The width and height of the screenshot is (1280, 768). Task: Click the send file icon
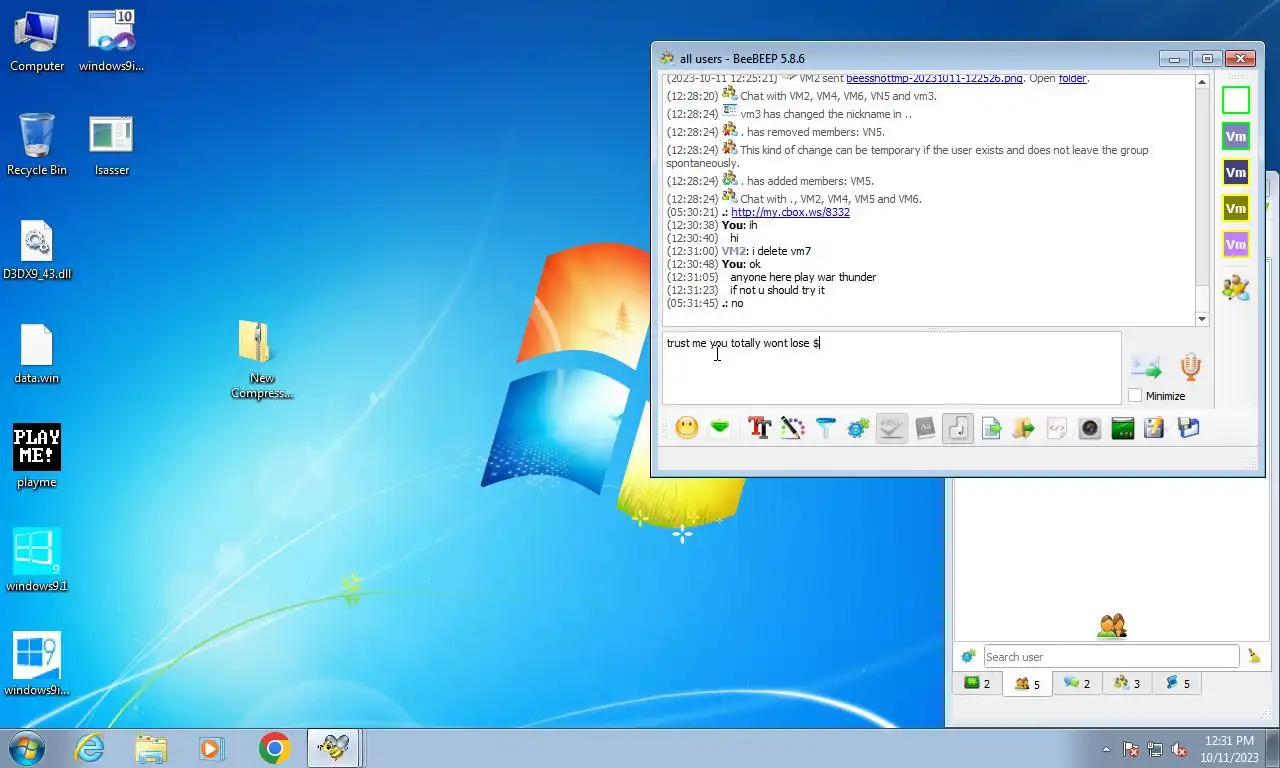(991, 428)
